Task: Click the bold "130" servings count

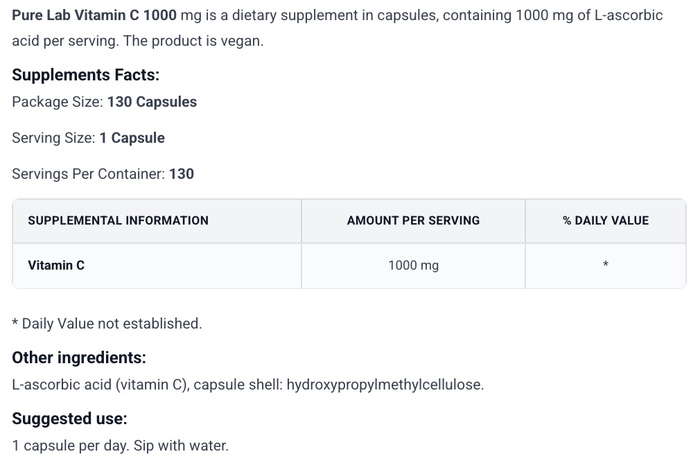Action: (182, 174)
